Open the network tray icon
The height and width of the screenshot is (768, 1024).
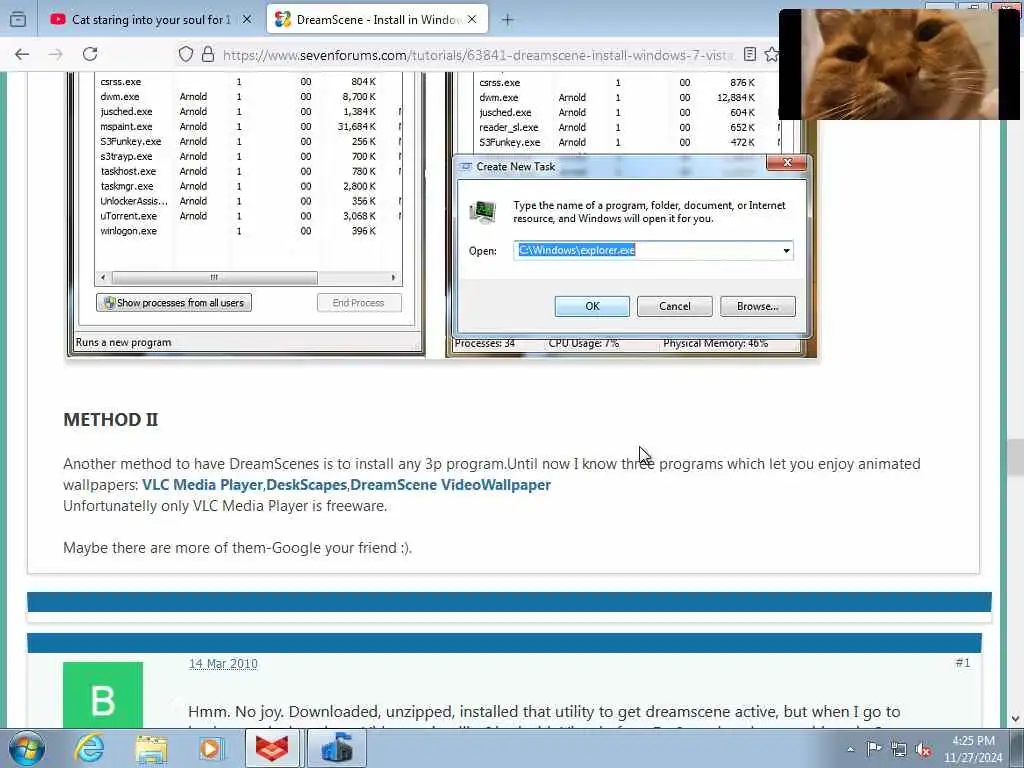[899, 749]
